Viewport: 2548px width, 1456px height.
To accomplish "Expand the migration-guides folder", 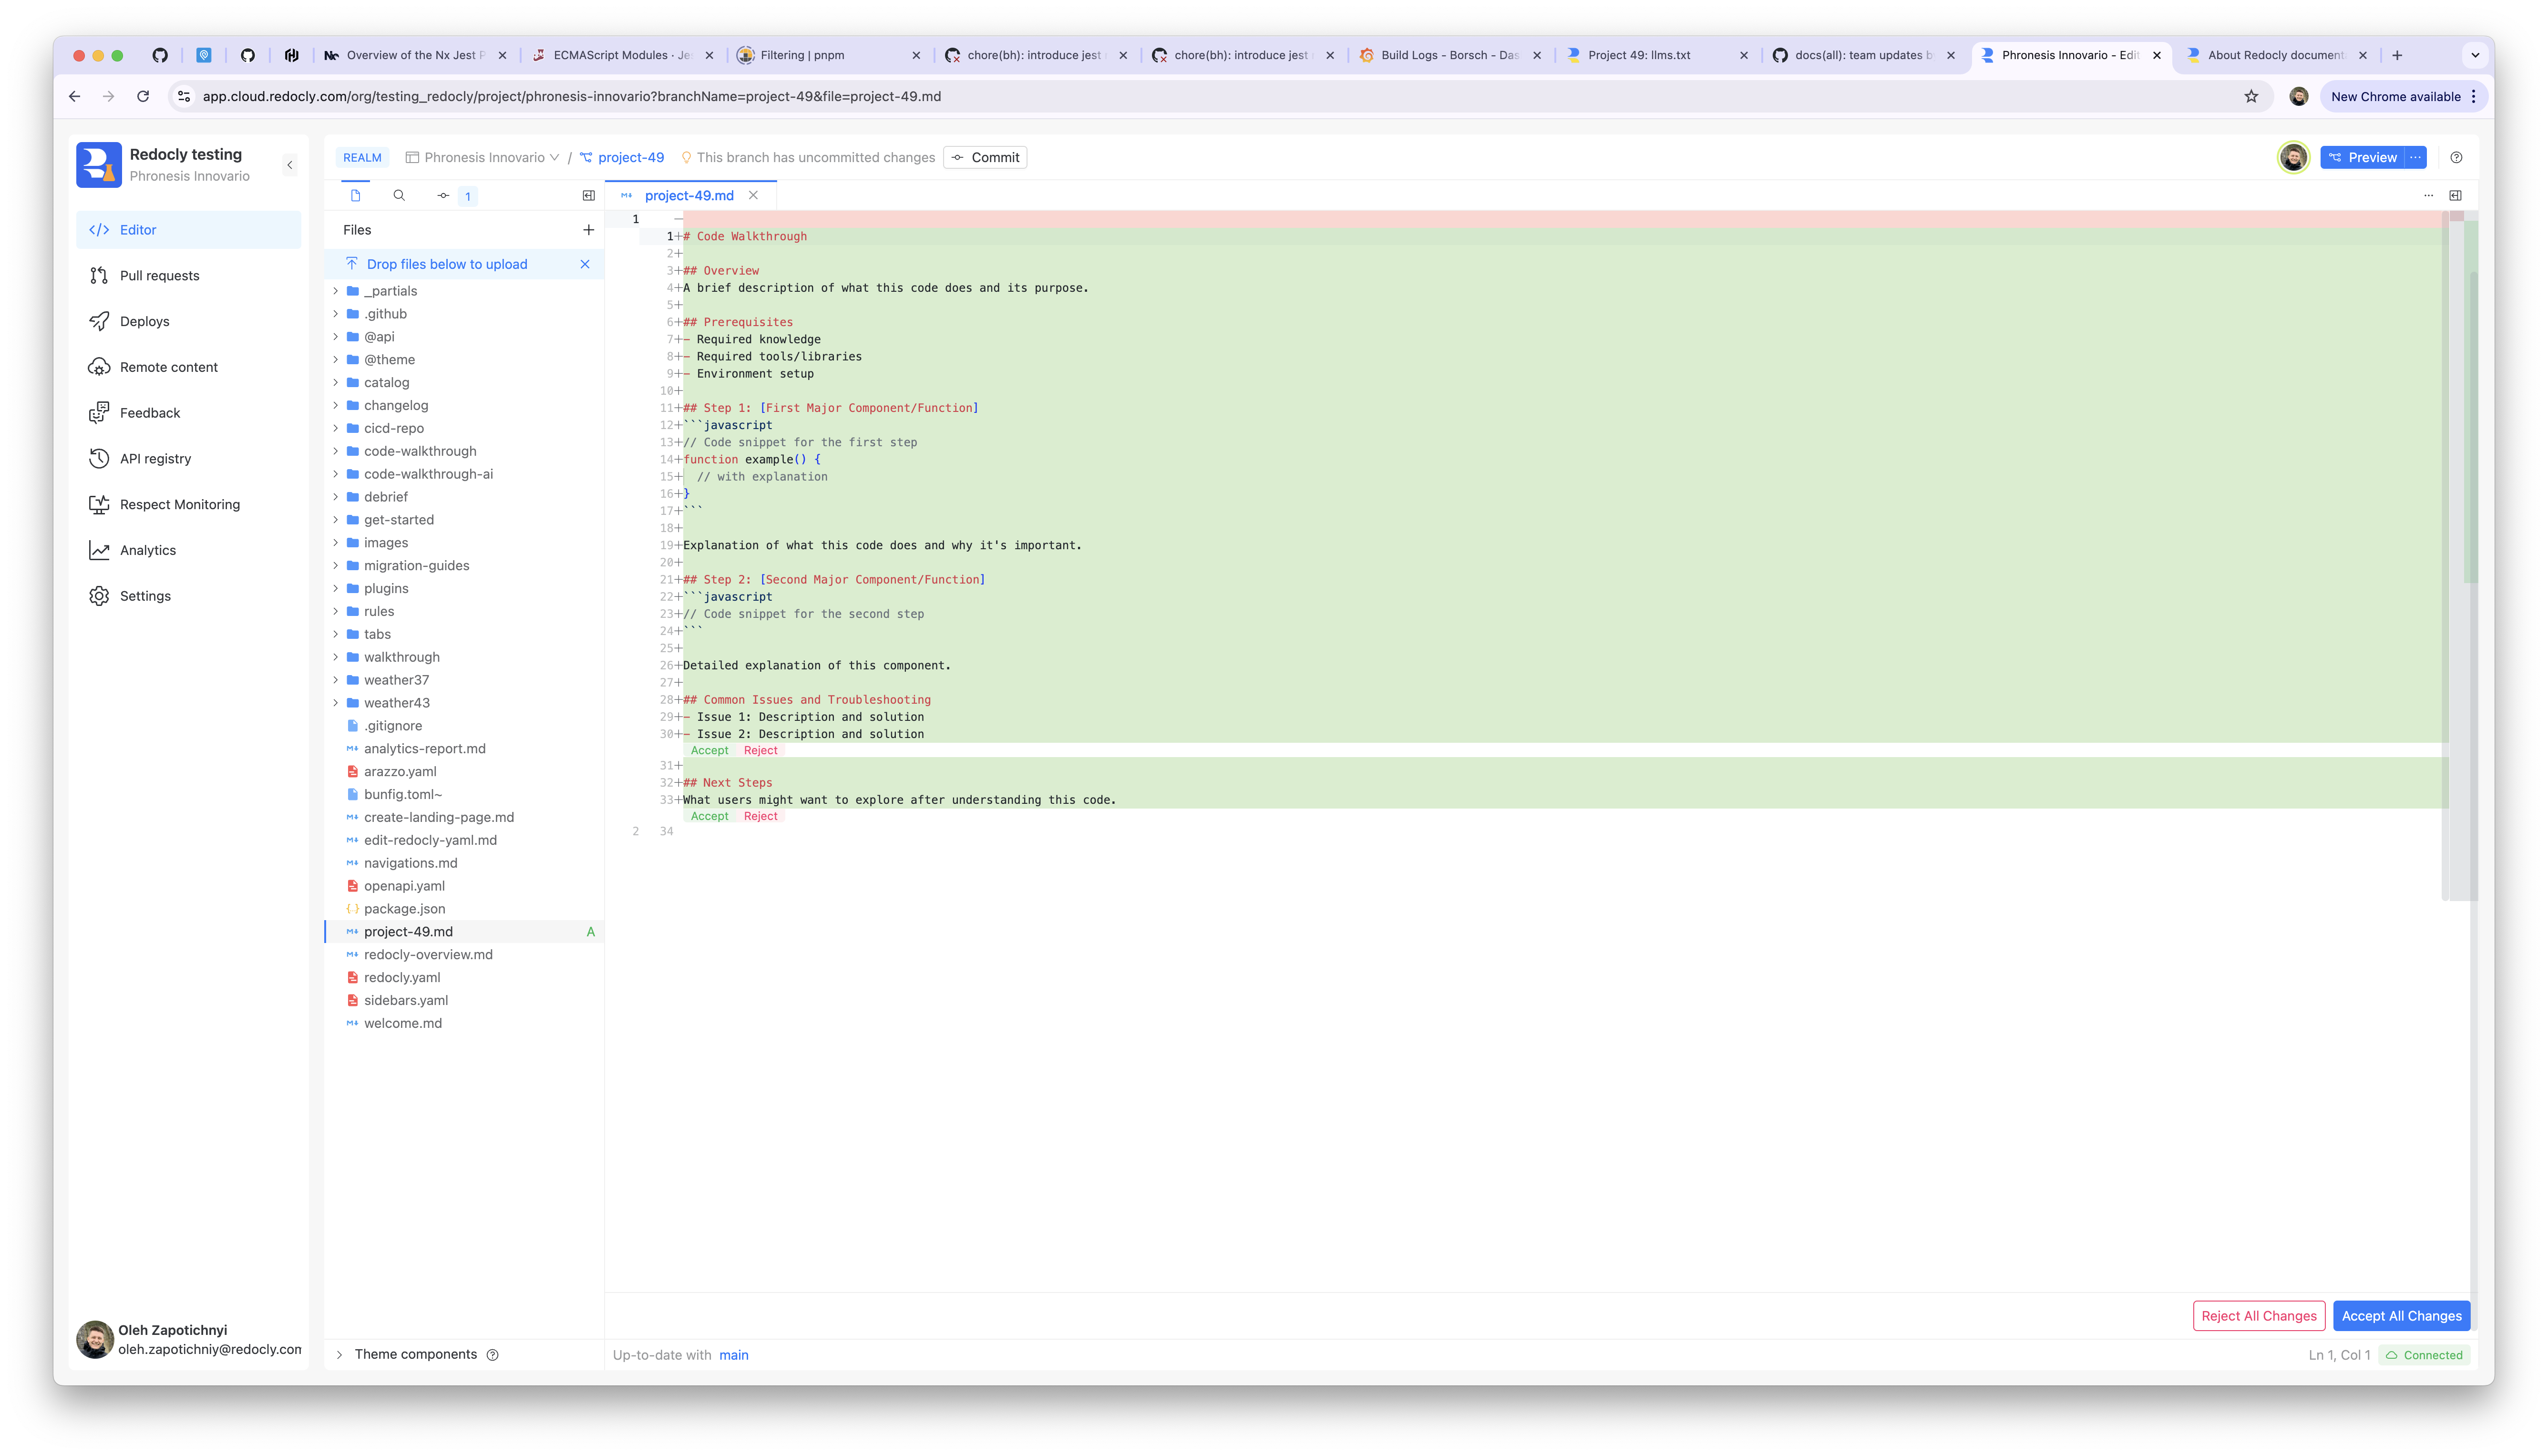I will tap(336, 566).
